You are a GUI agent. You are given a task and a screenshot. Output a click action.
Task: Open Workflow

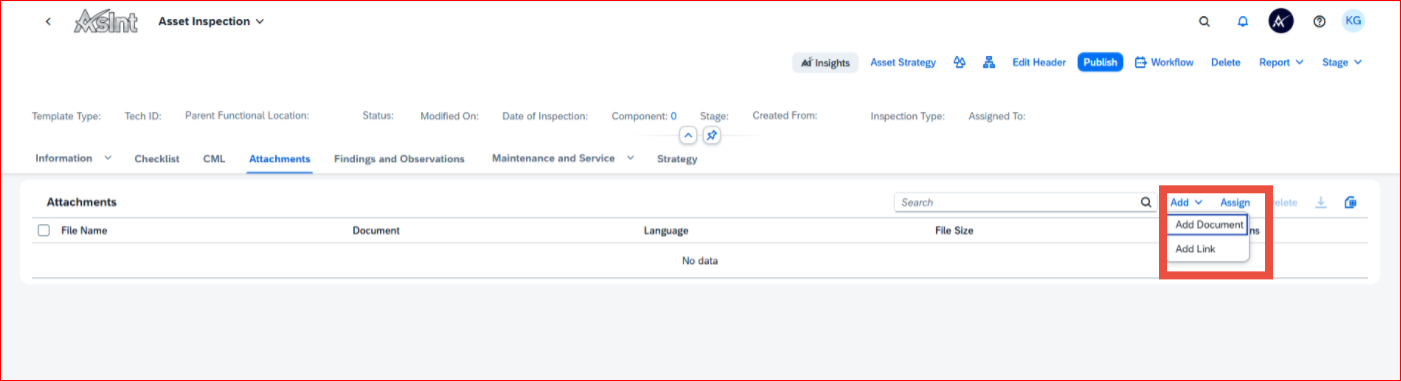pos(1164,62)
